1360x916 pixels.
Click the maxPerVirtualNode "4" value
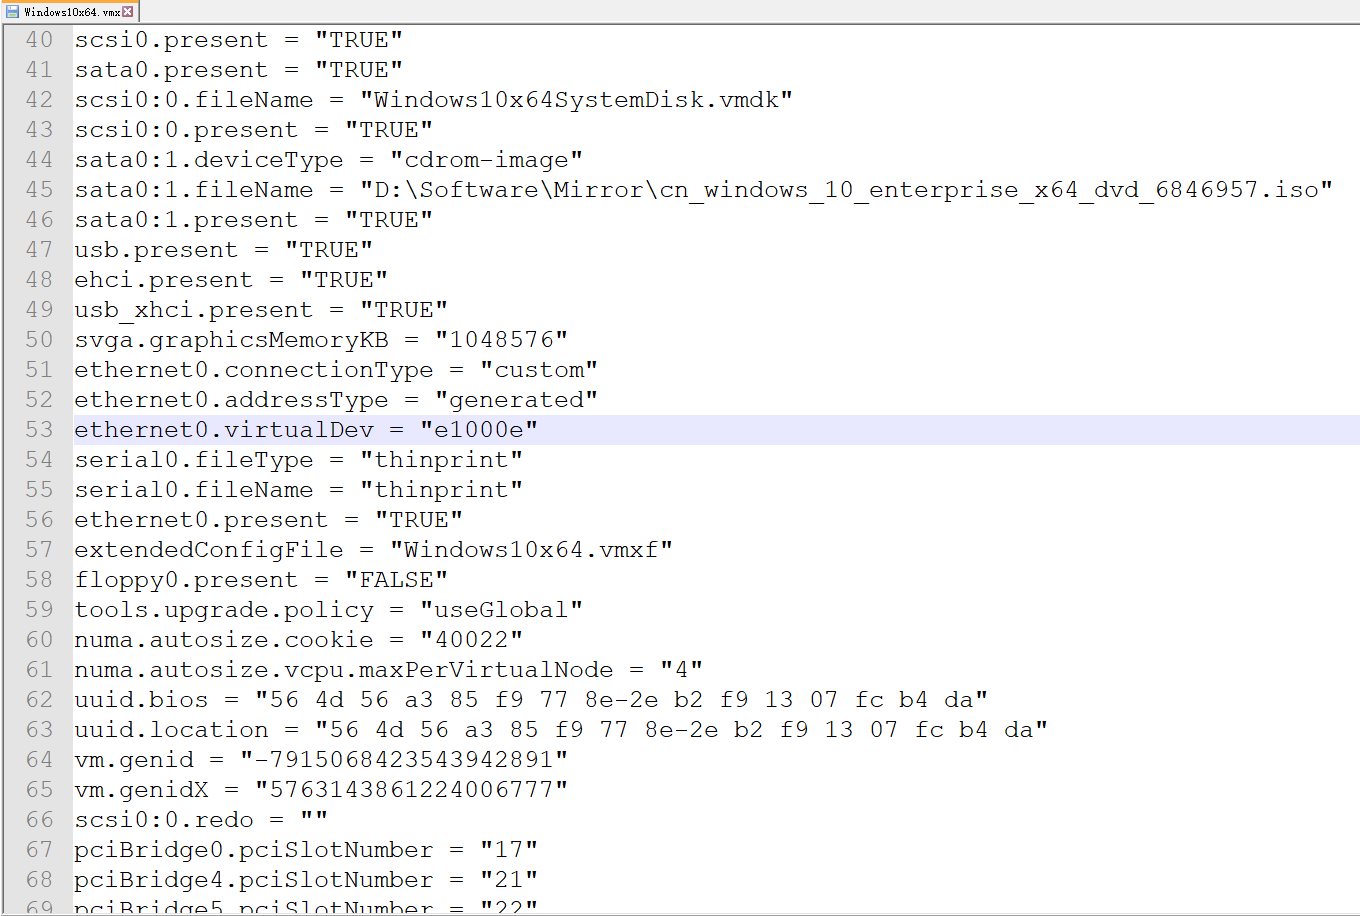[x=681, y=670]
